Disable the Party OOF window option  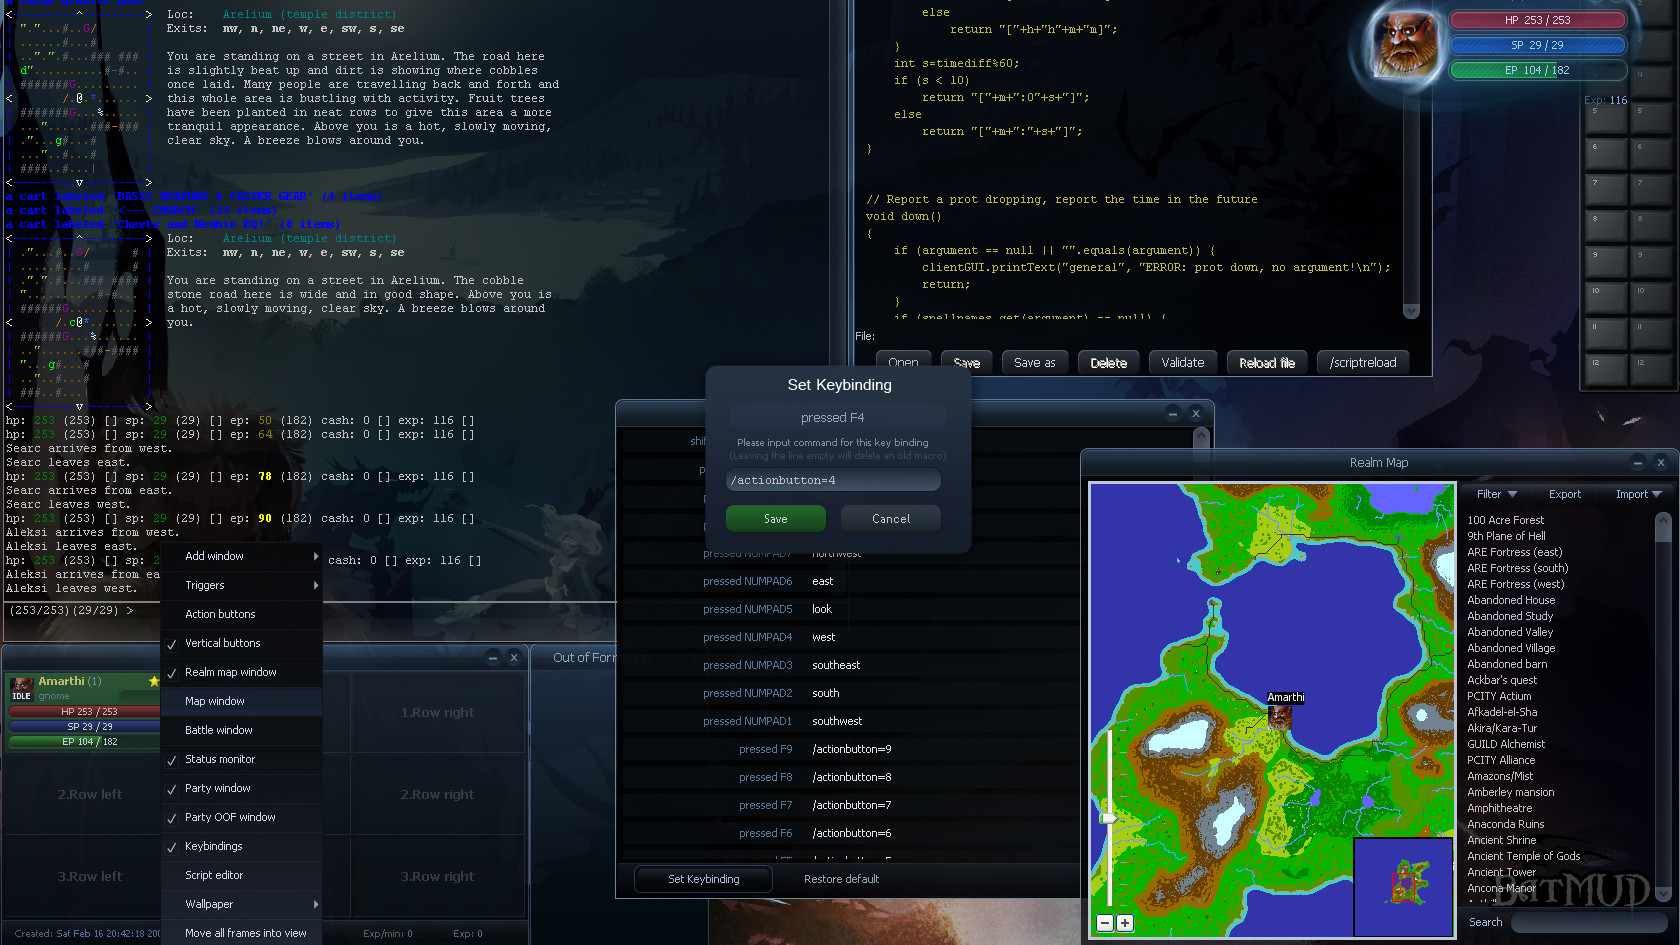[230, 817]
